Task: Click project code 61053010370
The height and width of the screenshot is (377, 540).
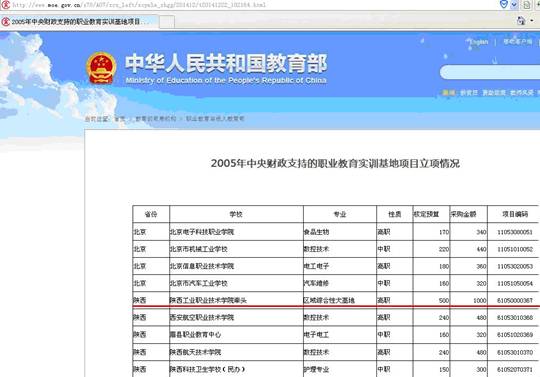Action: click(515, 353)
